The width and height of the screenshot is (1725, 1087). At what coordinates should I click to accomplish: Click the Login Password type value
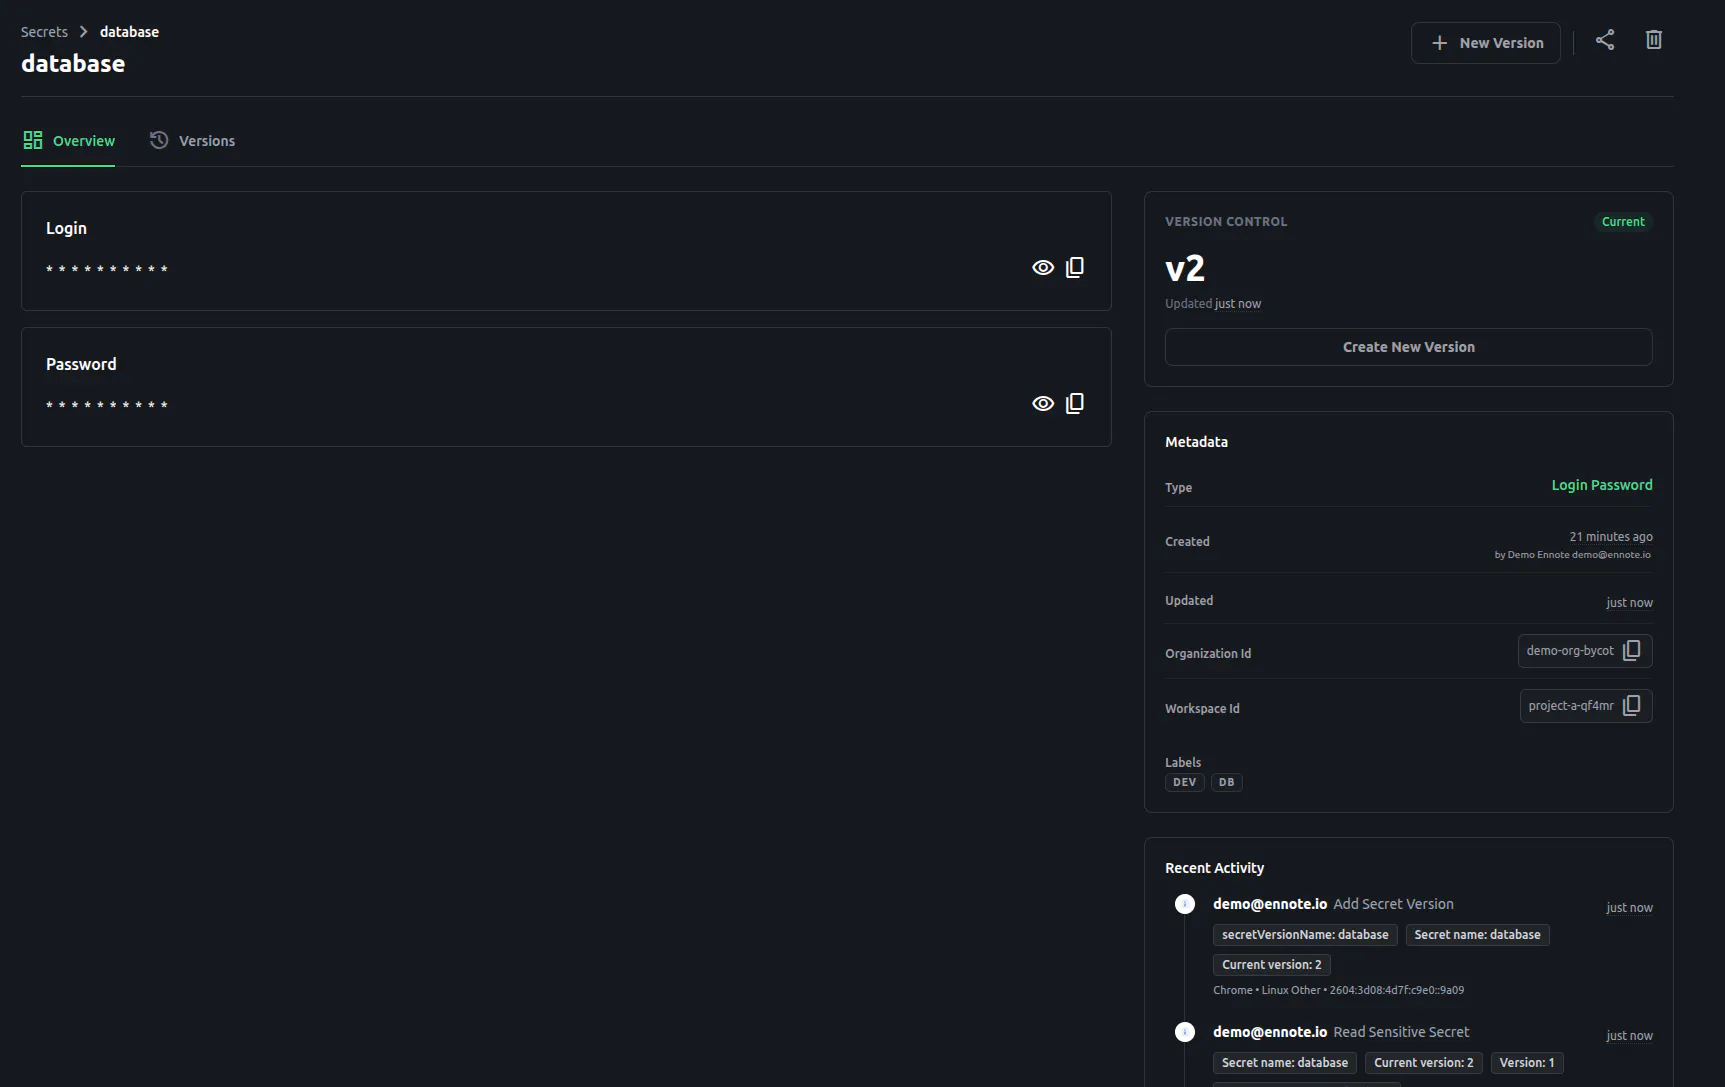tap(1602, 485)
